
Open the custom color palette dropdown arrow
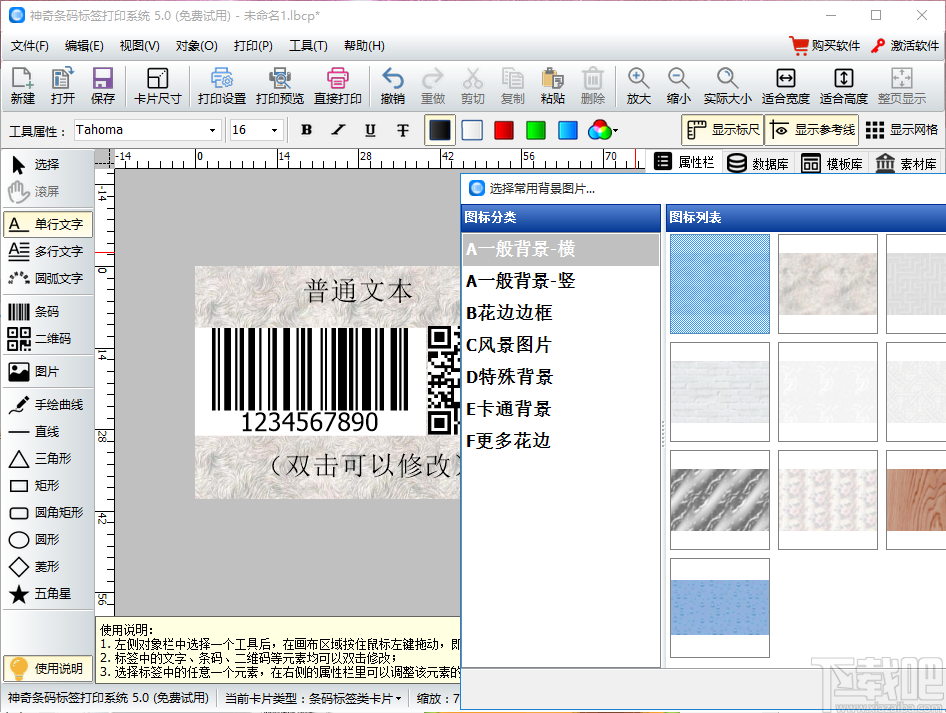[x=615, y=130]
